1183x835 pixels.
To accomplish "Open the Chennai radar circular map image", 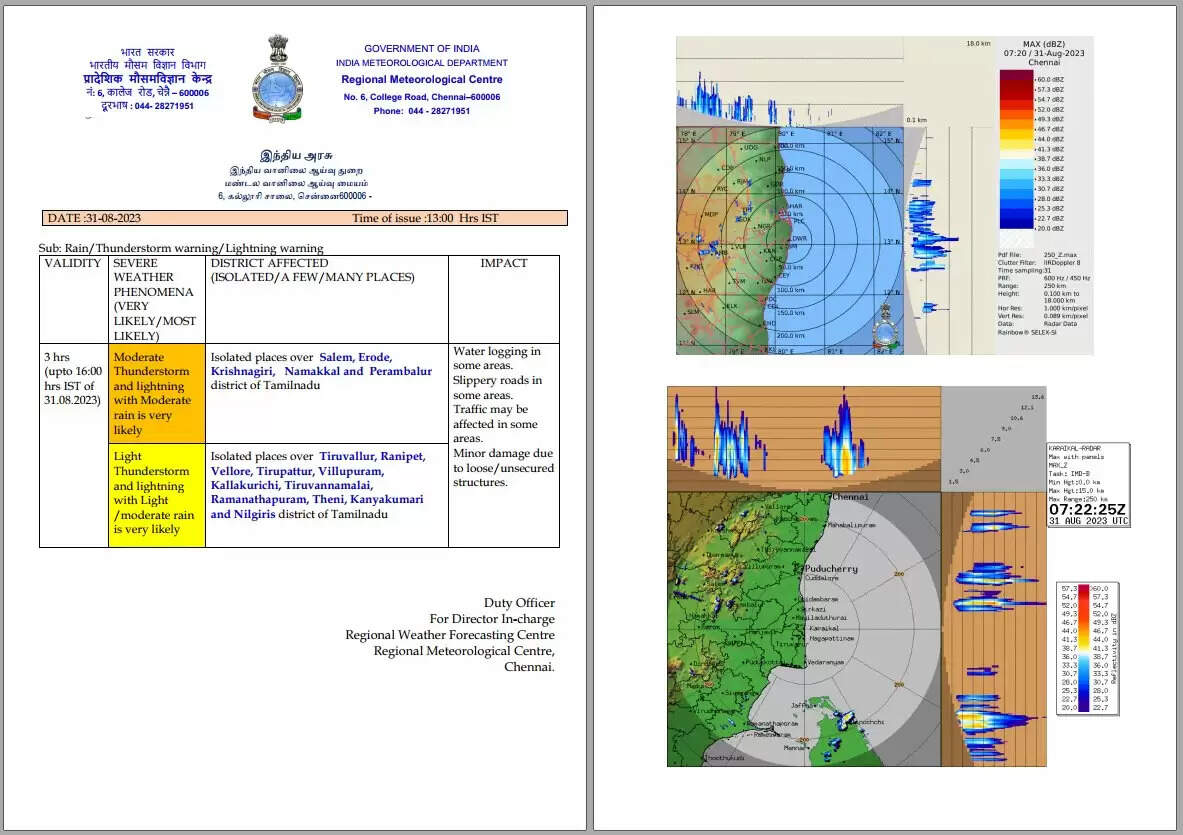I will [790, 240].
